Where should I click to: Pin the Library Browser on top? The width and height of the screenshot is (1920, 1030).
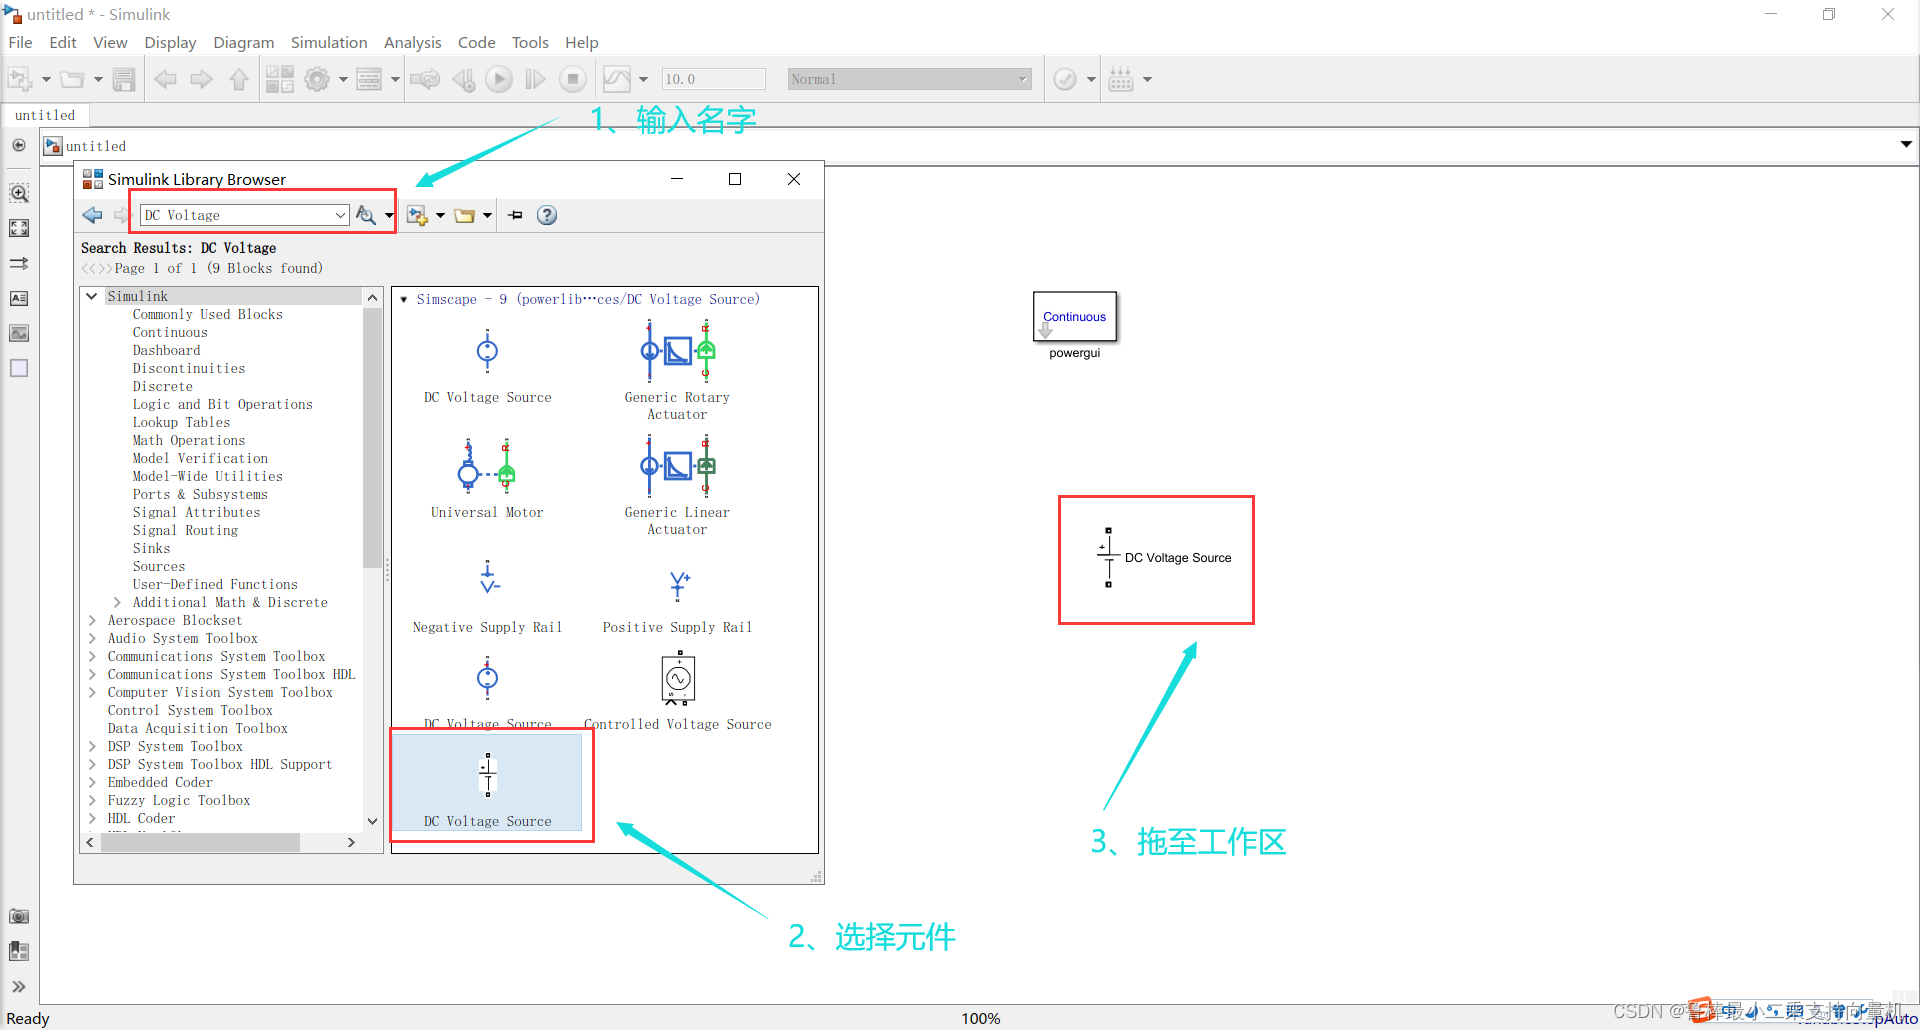pyautogui.click(x=515, y=214)
